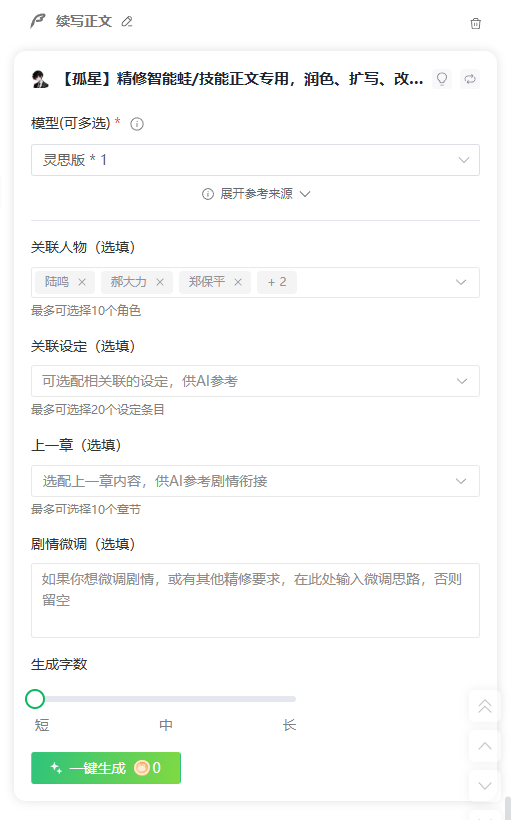This screenshot has width=511, height=820.
Task: Open the 上一章 chapter dropdown
Action: 255,481
